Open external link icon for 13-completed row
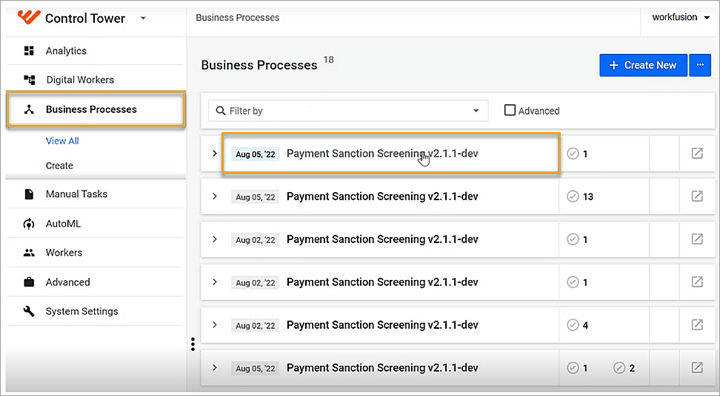 (697, 196)
